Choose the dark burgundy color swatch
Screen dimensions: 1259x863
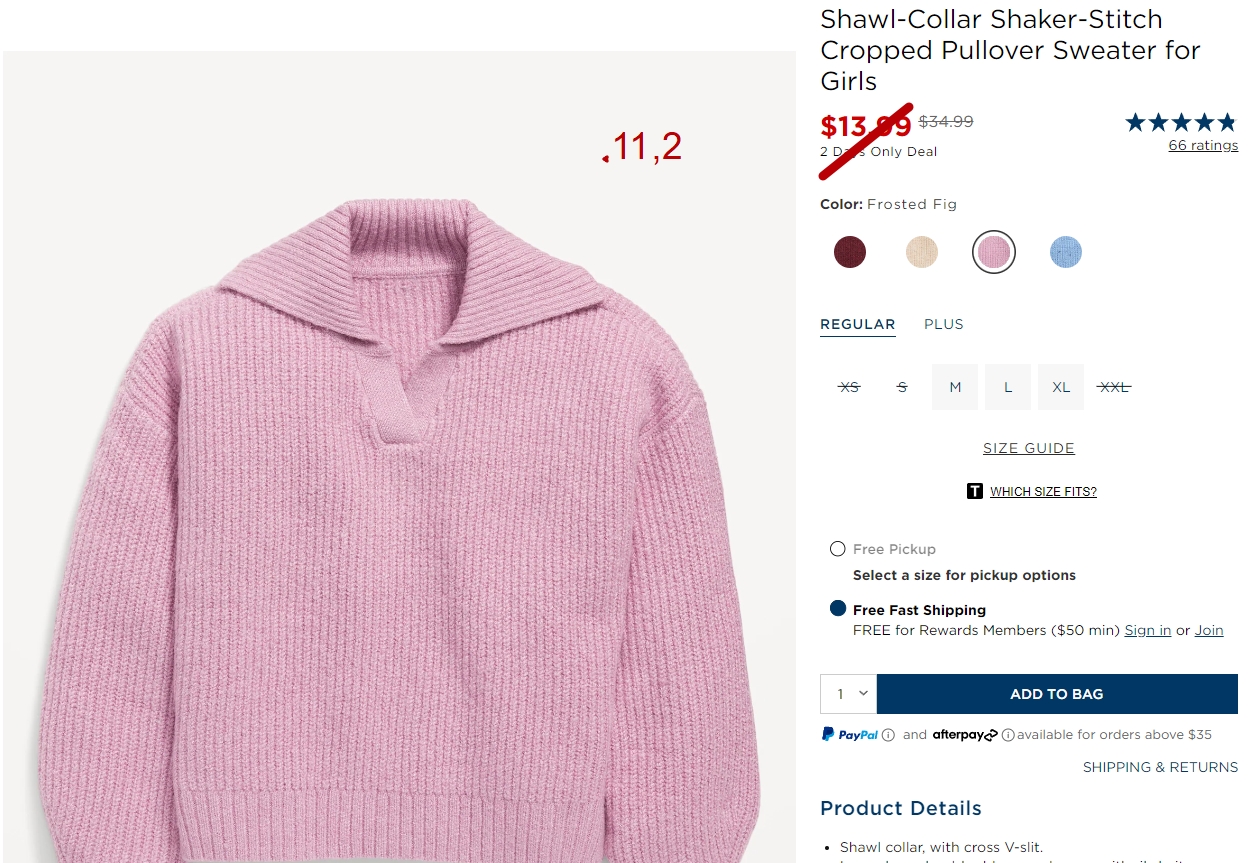(x=850, y=252)
